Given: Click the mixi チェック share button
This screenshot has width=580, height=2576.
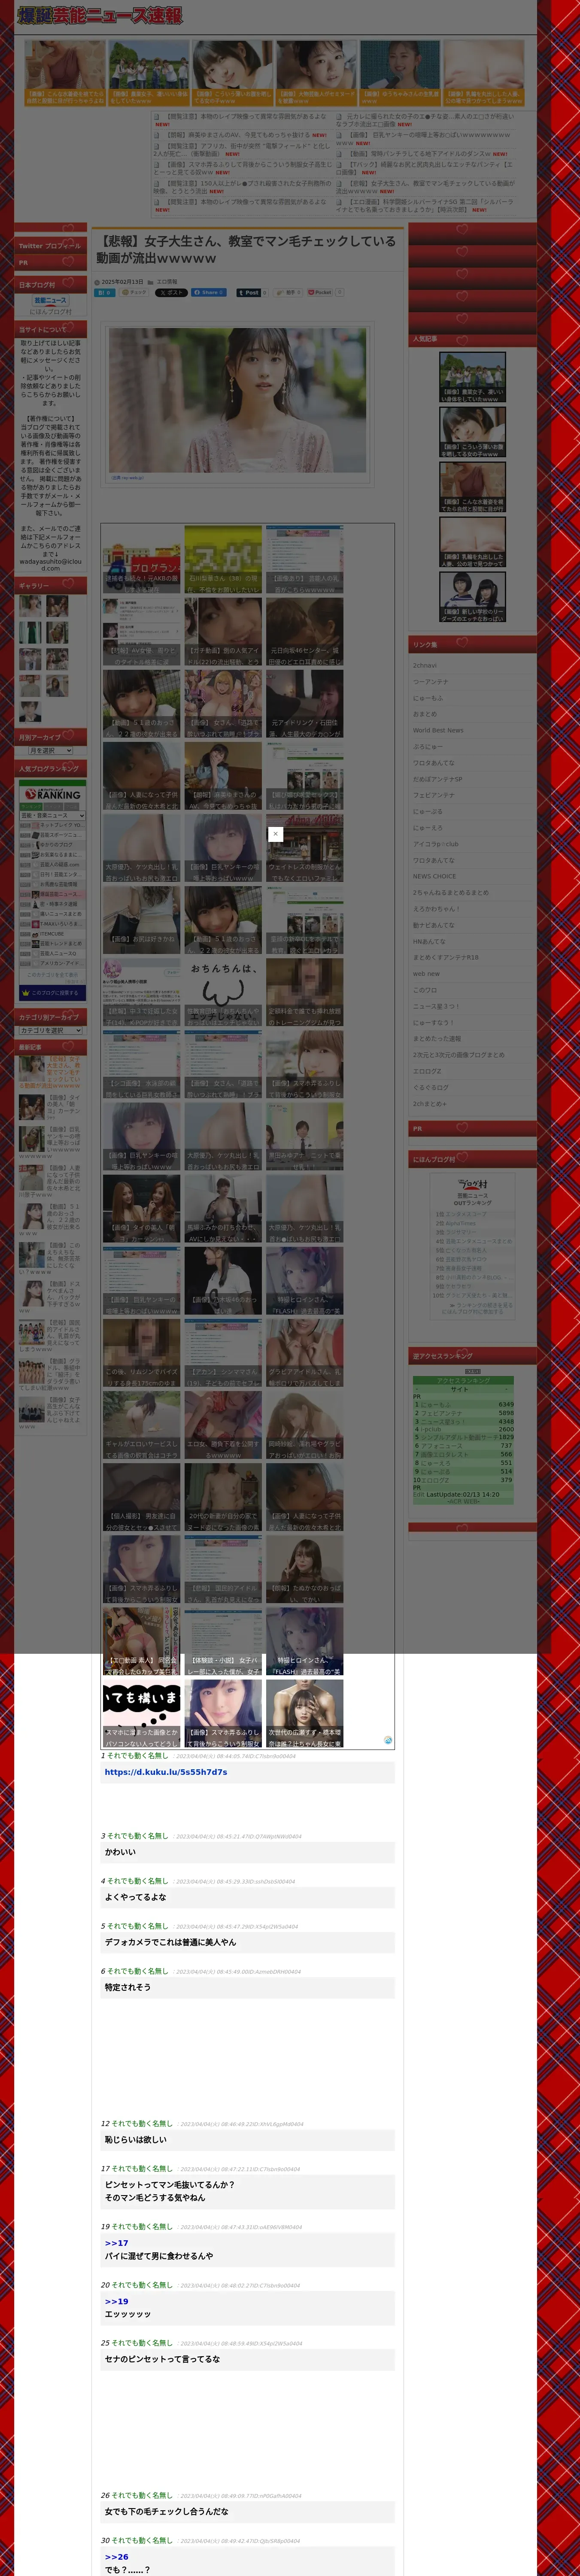Looking at the screenshot, I should (x=135, y=293).
